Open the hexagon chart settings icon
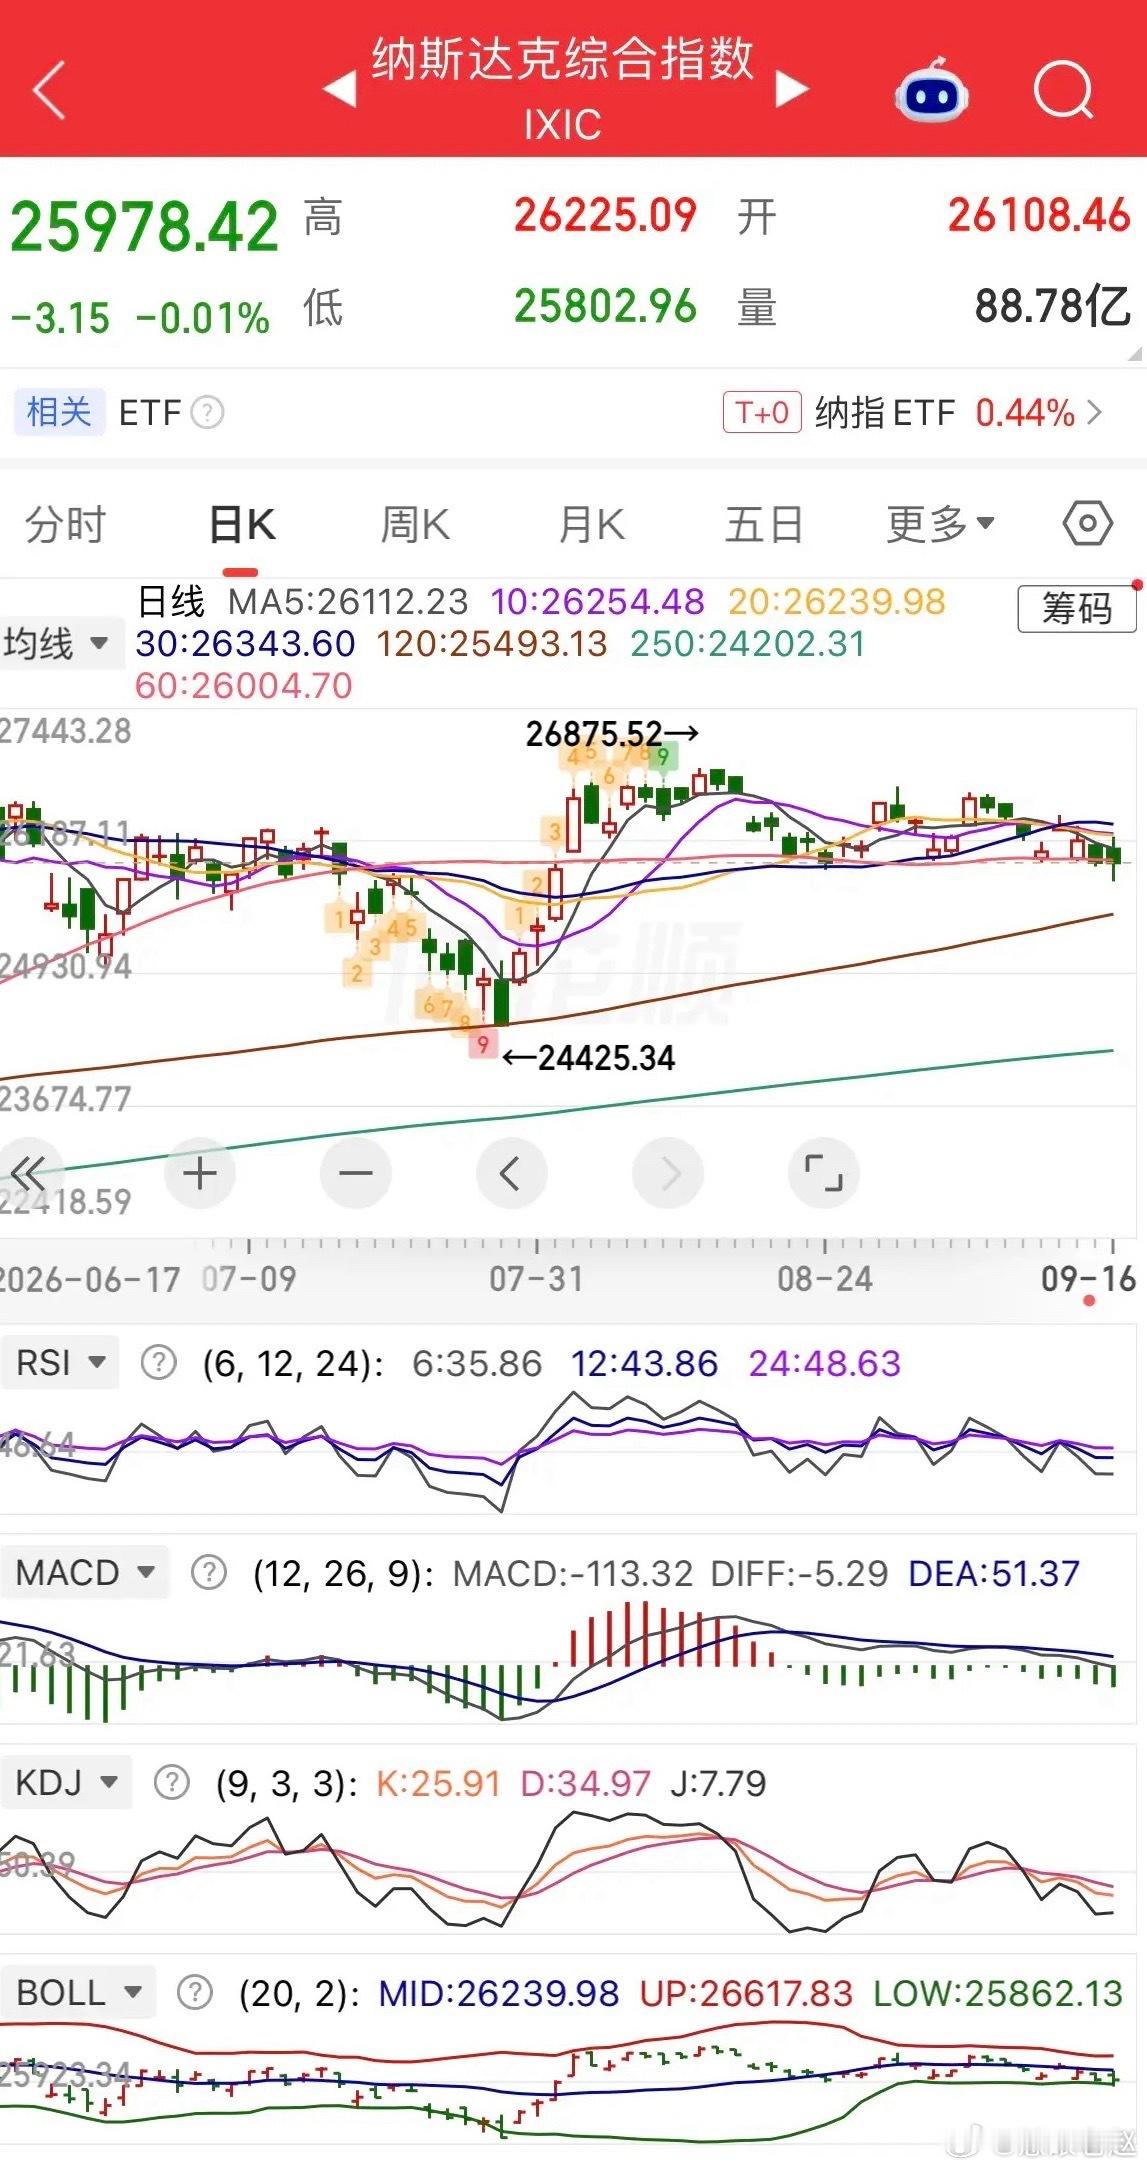Screen dimensions: 1147x2170 1087,523
